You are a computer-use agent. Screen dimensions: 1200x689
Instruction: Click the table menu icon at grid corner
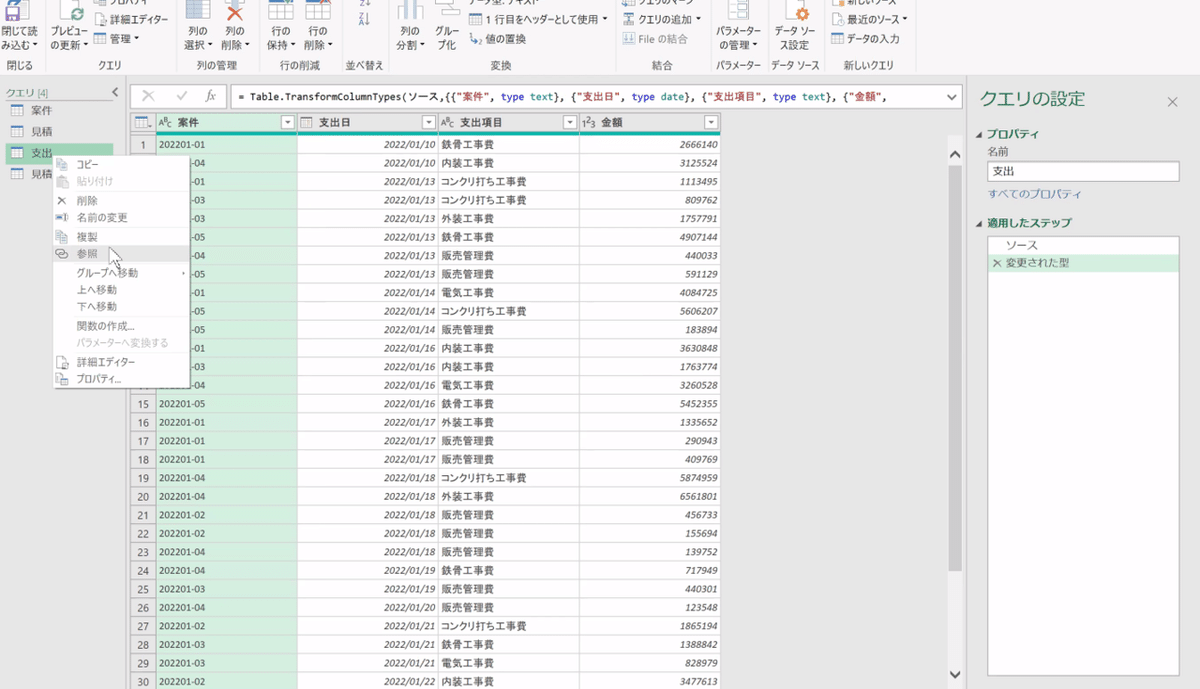(143, 123)
